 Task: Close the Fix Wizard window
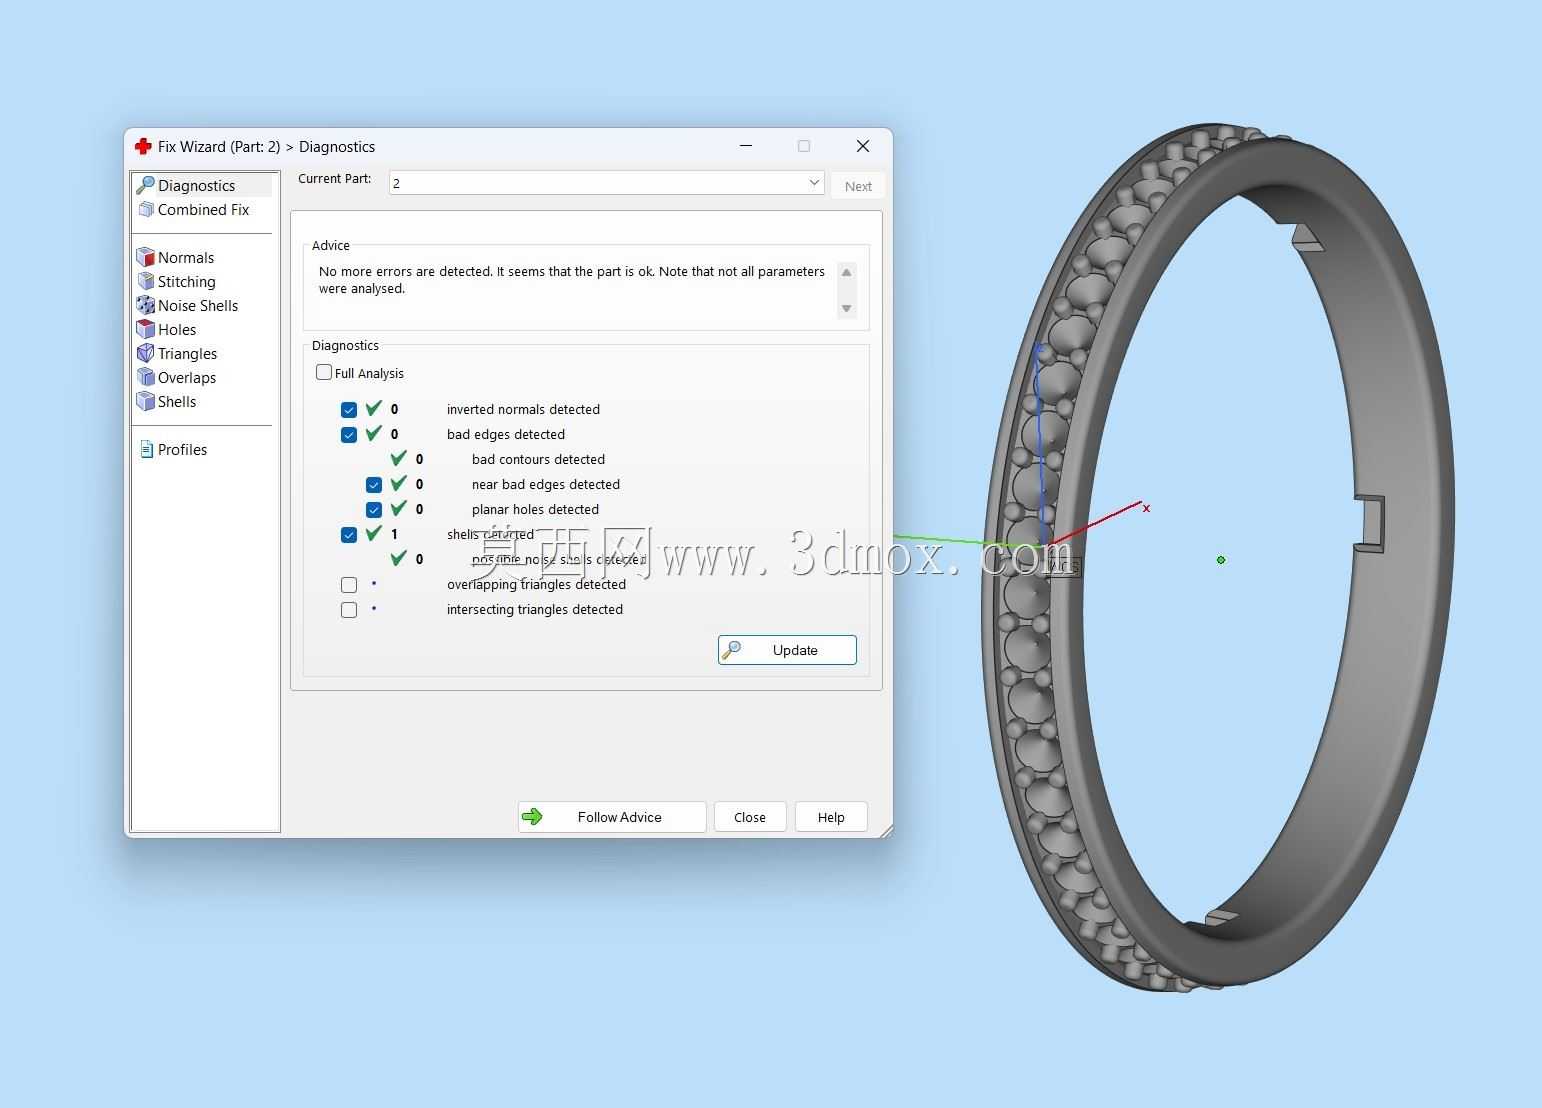(x=863, y=146)
